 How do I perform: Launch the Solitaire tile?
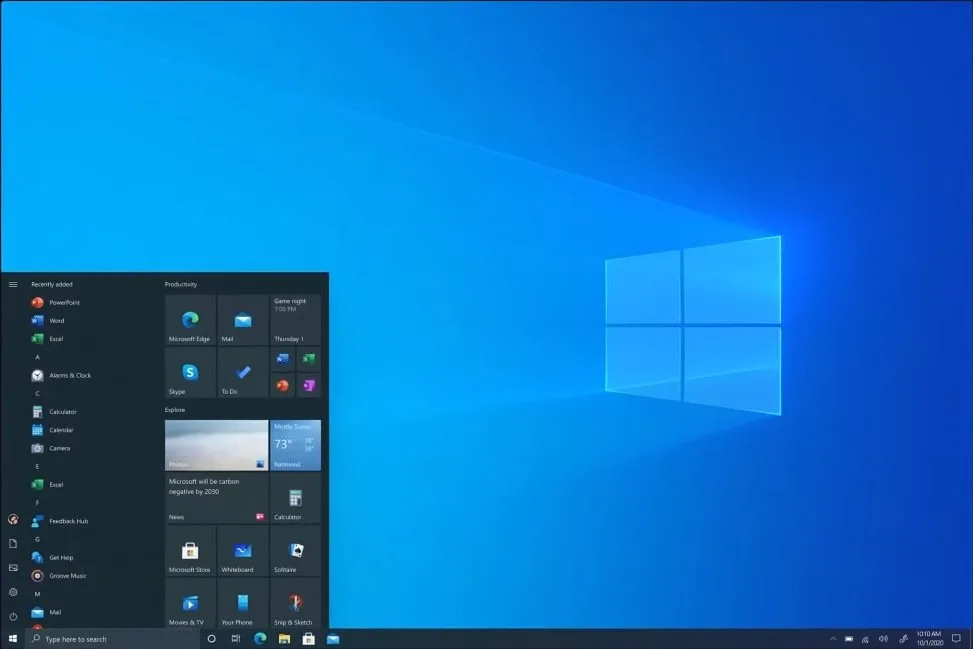(x=295, y=551)
